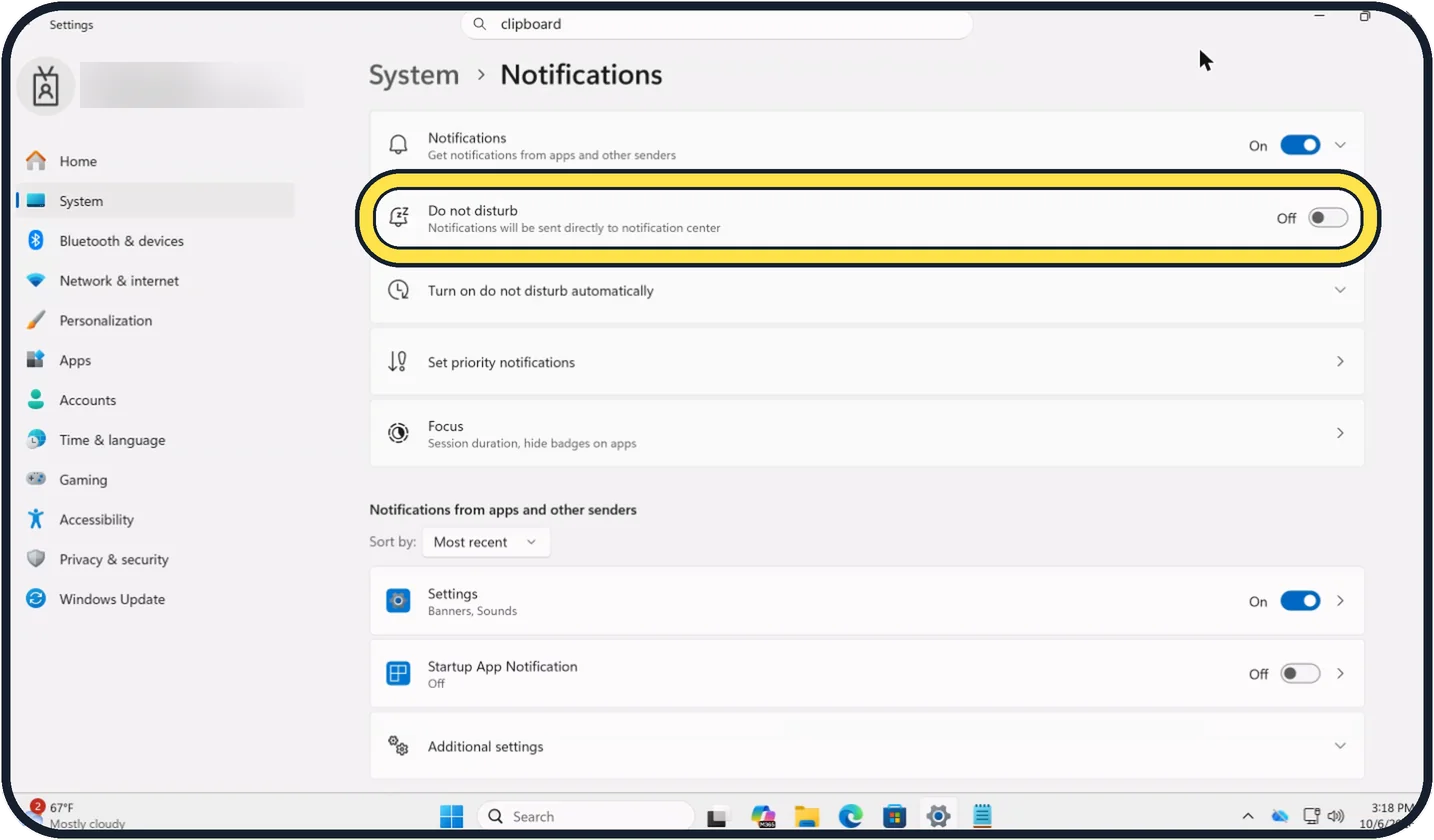This screenshot has width=1434, height=840.
Task: Click the Bluetooth icon in the sidebar
Action: coord(36,241)
